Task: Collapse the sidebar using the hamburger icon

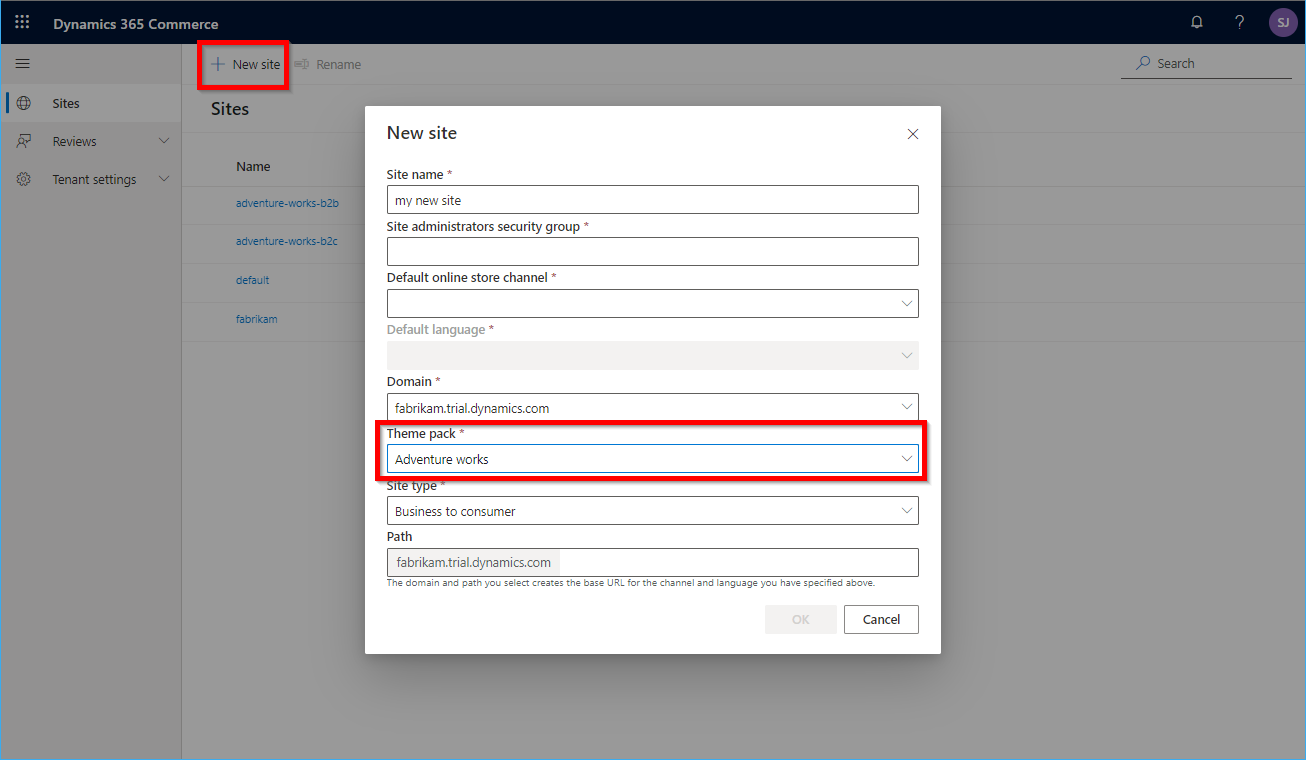Action: tap(22, 63)
